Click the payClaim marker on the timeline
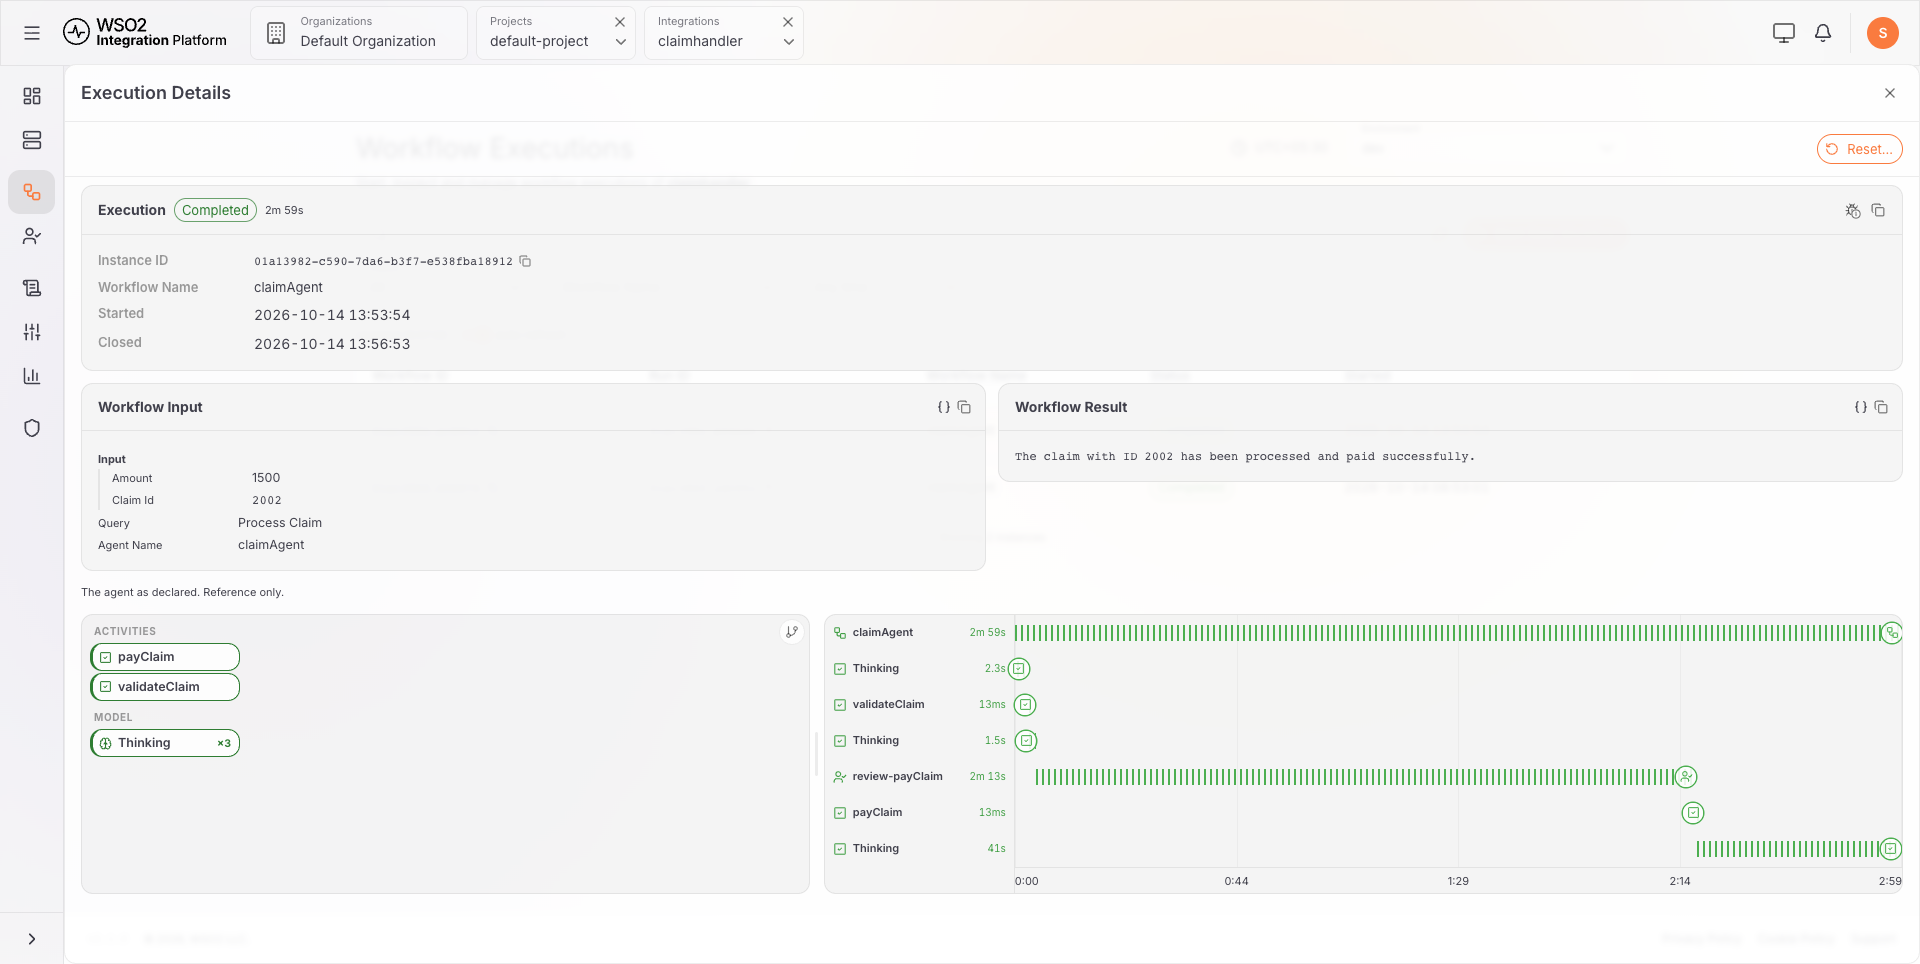 point(1693,813)
